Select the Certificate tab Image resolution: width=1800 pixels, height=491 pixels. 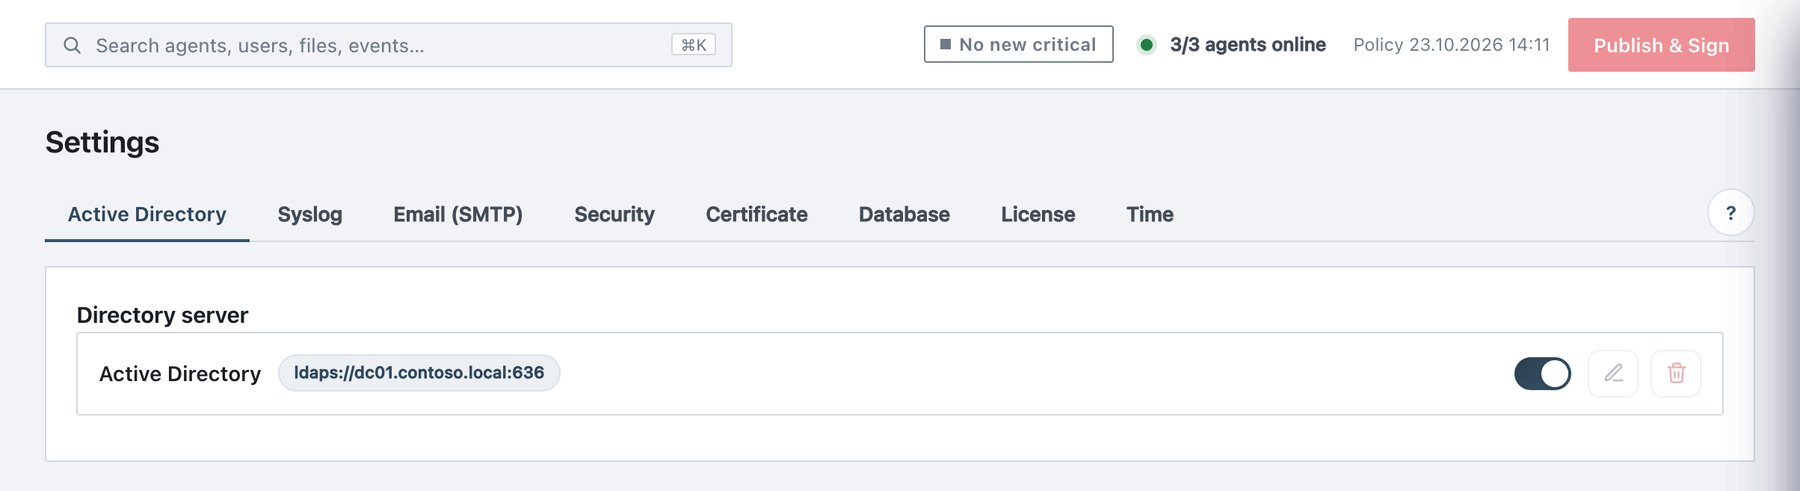coord(757,214)
